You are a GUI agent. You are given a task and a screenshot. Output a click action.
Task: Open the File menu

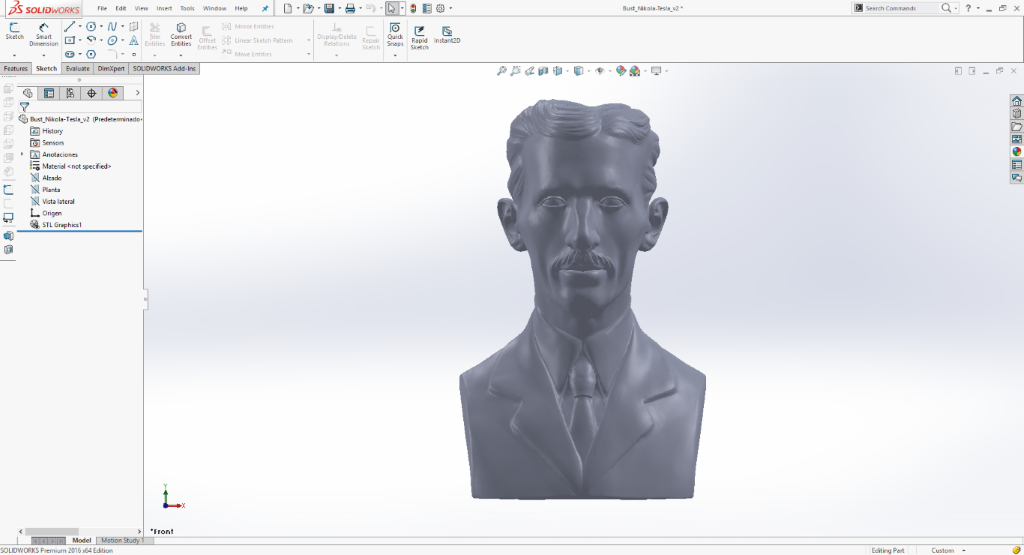click(x=102, y=8)
